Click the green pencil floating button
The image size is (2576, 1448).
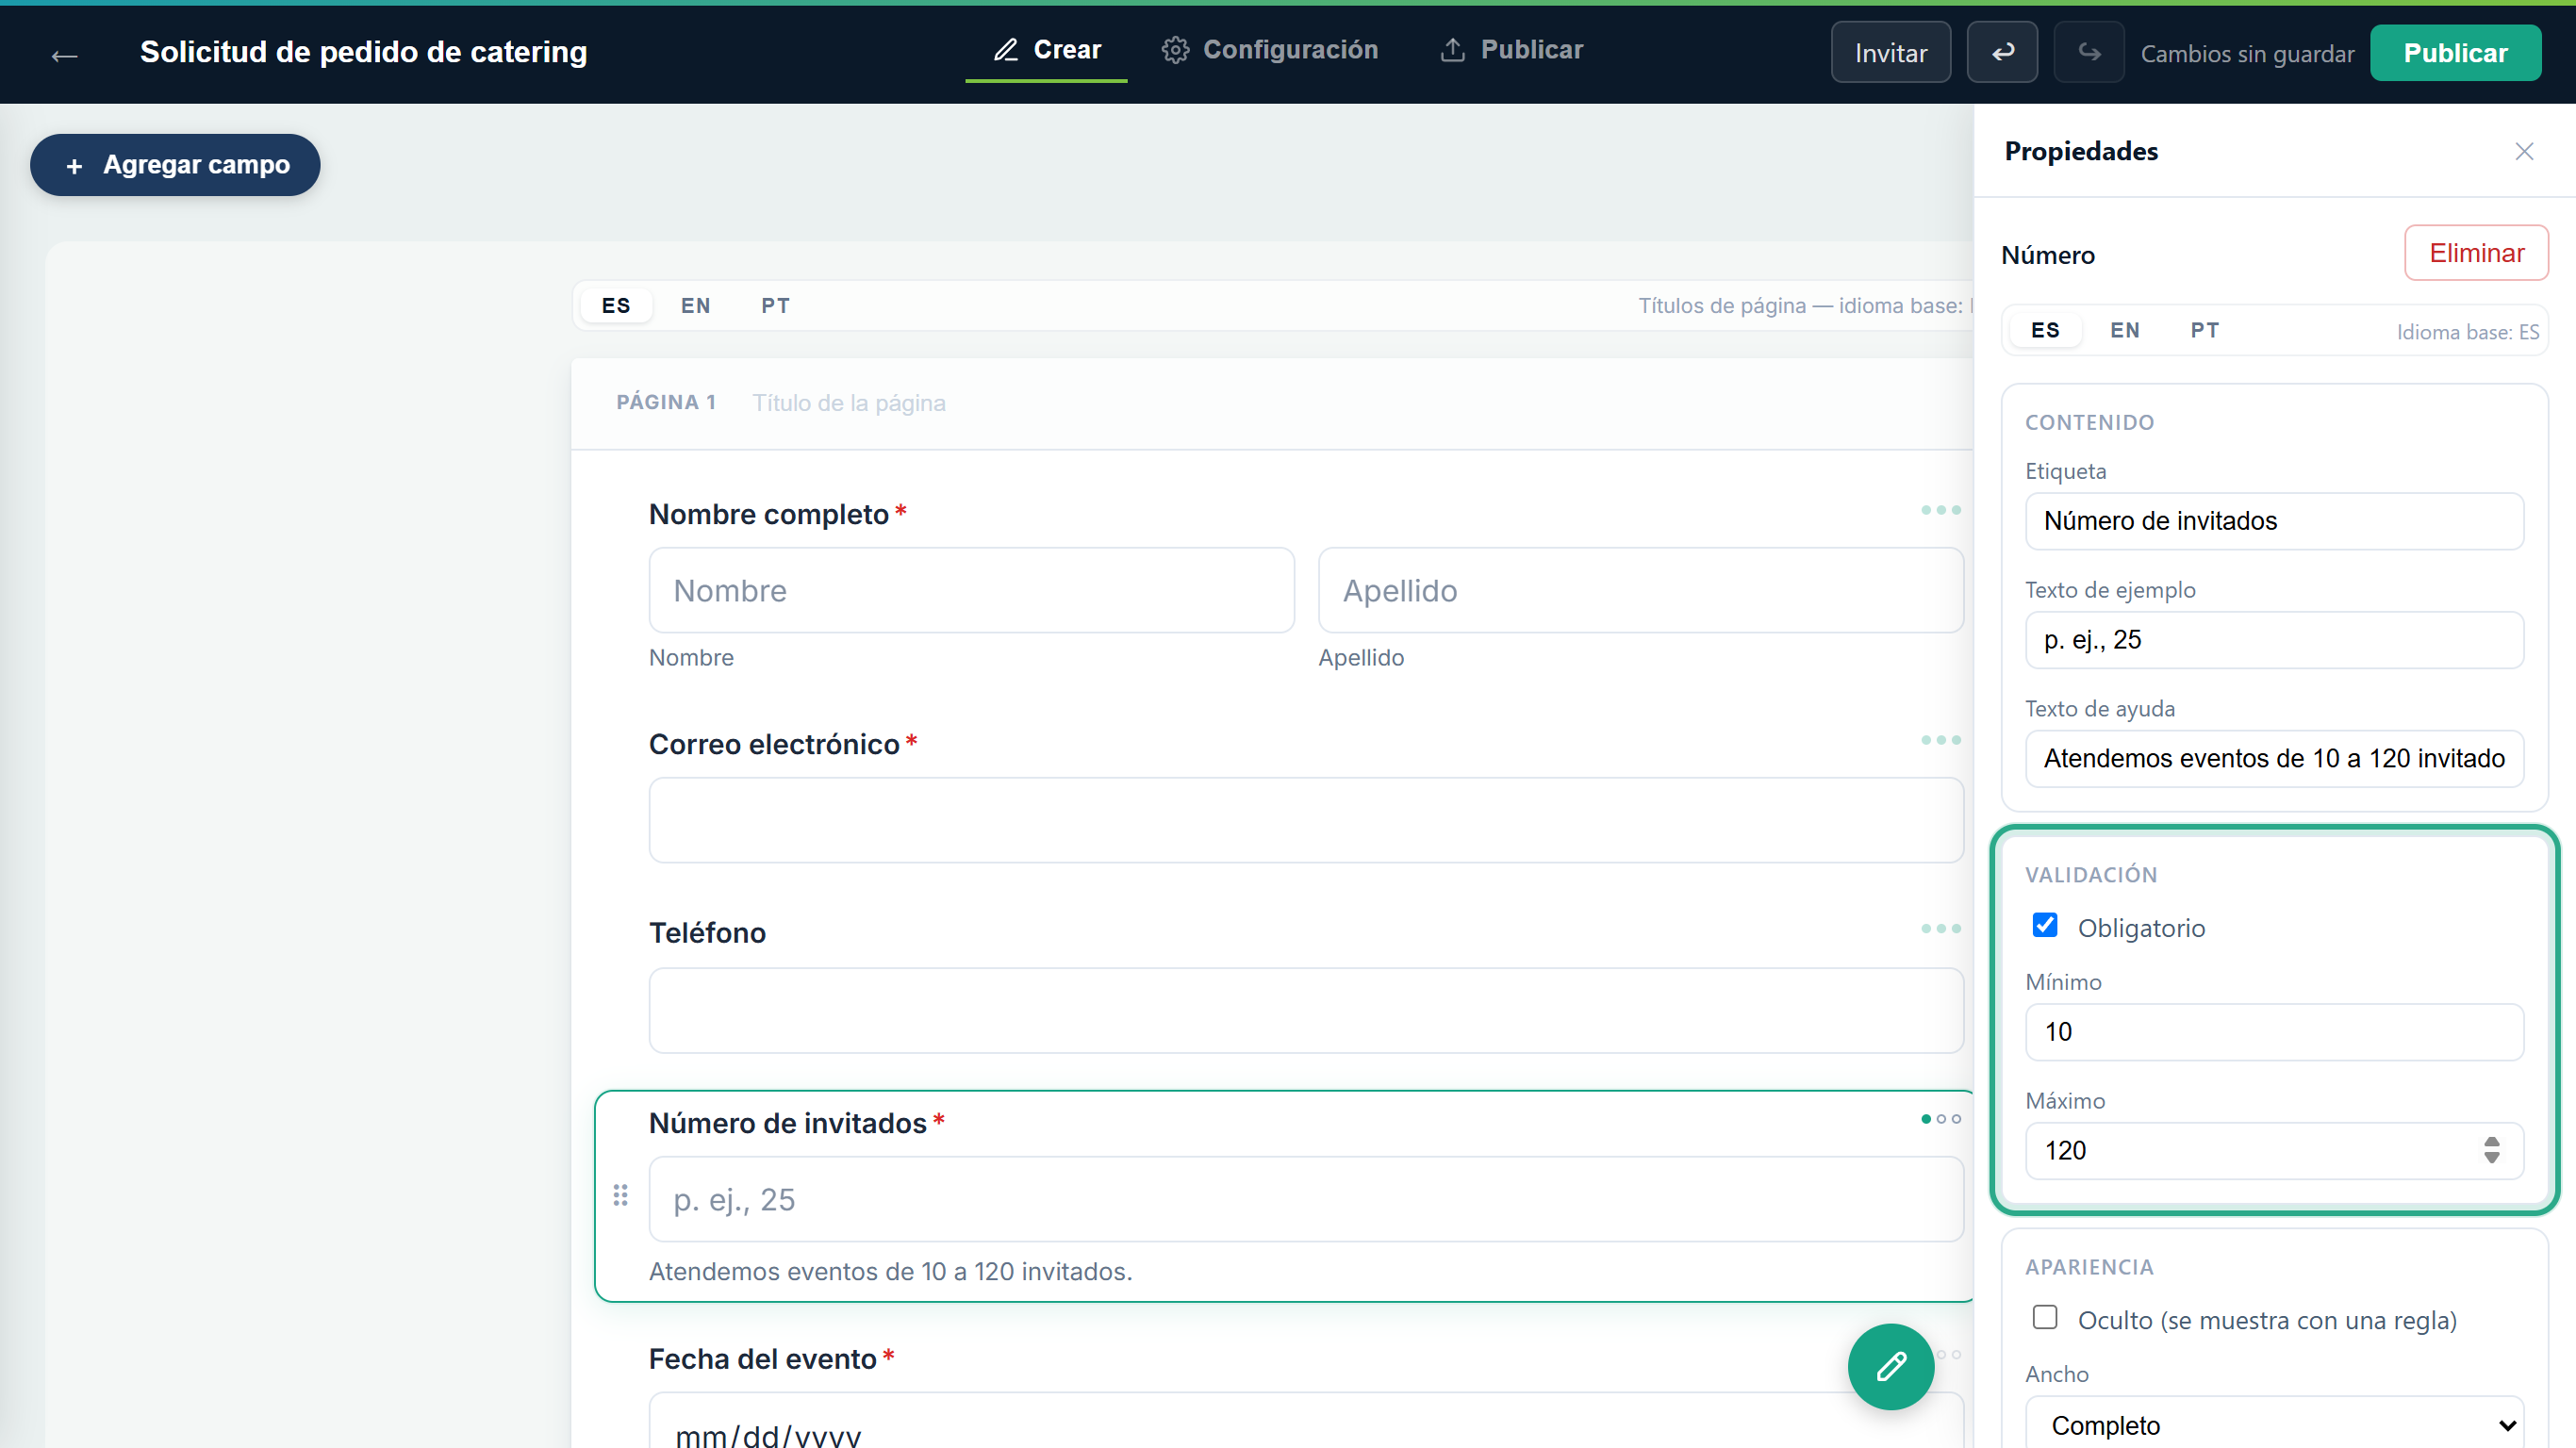tap(1891, 1366)
